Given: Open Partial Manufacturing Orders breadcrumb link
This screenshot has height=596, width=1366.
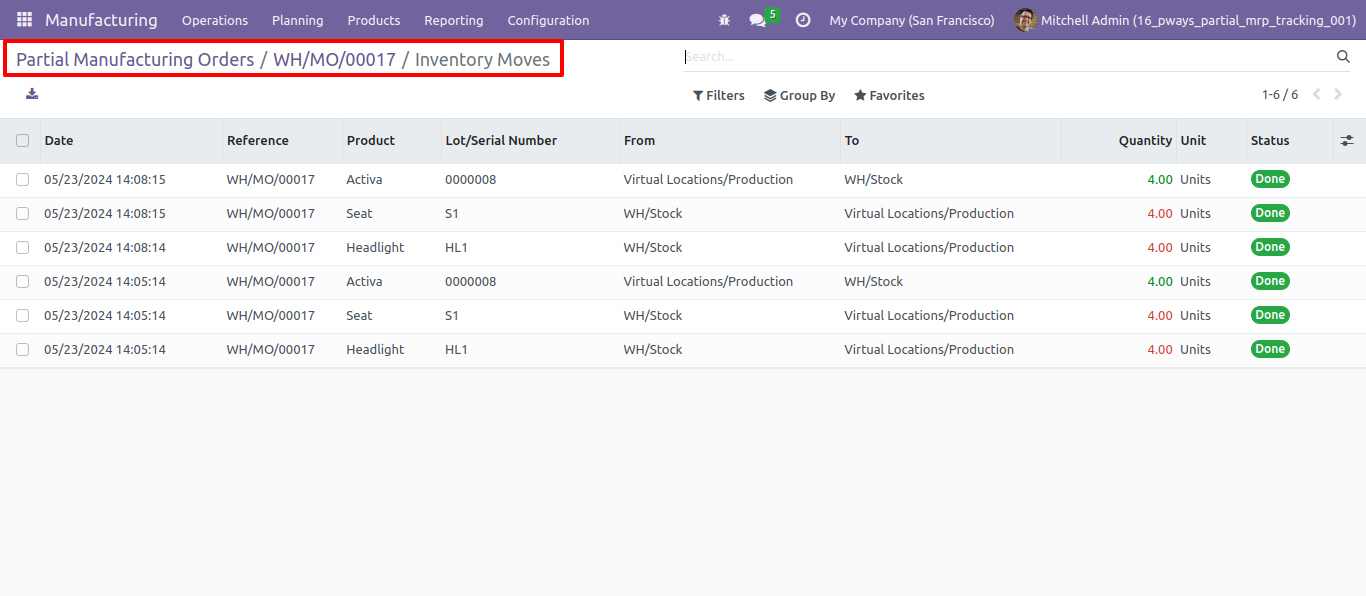Looking at the screenshot, I should pos(135,60).
